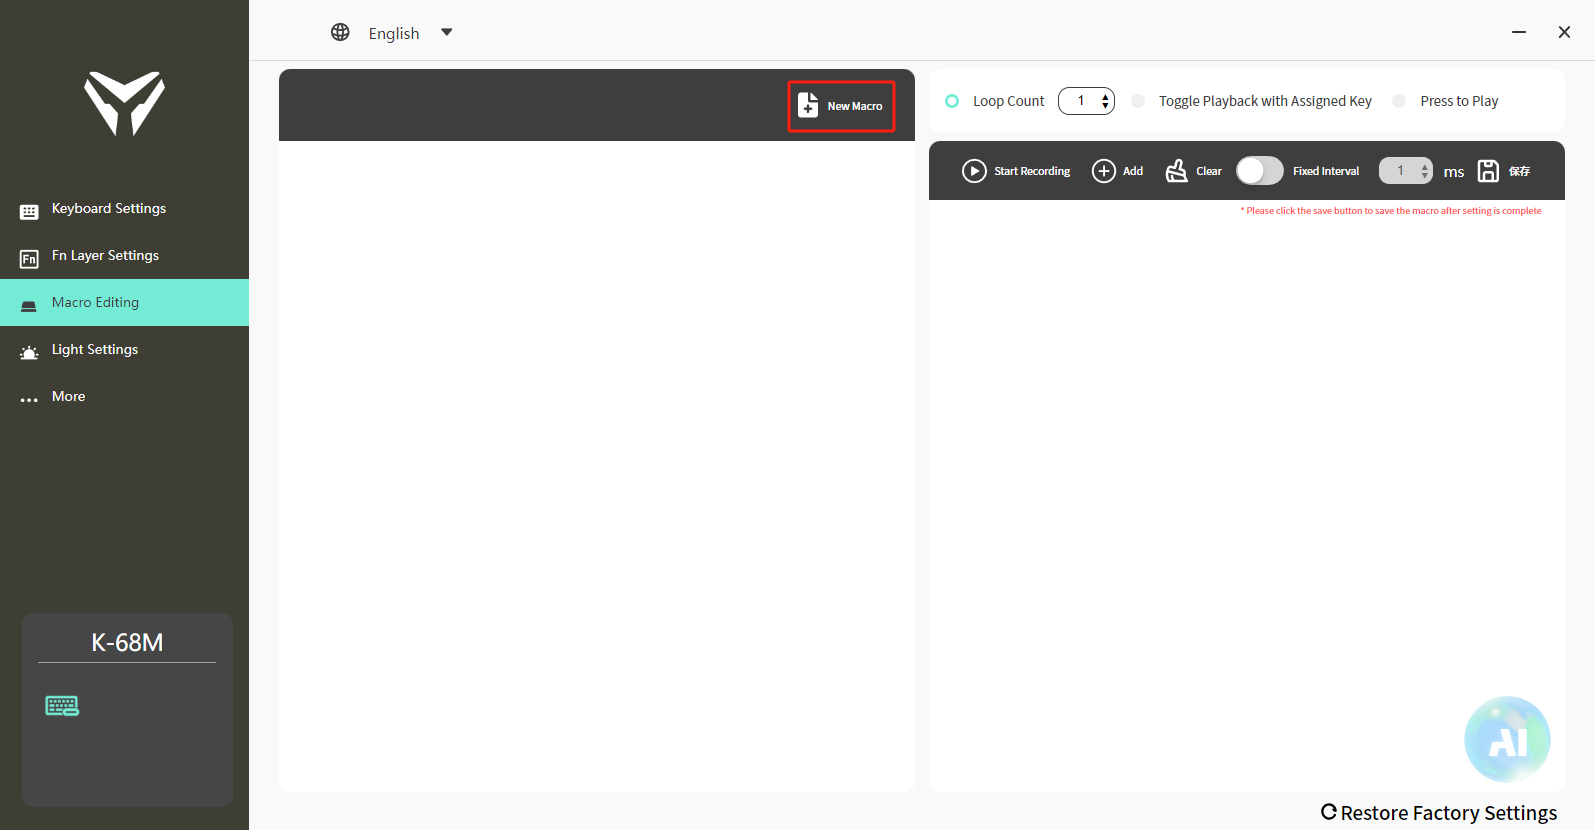Select Toggle Playback with Assigned Key option

point(1138,101)
